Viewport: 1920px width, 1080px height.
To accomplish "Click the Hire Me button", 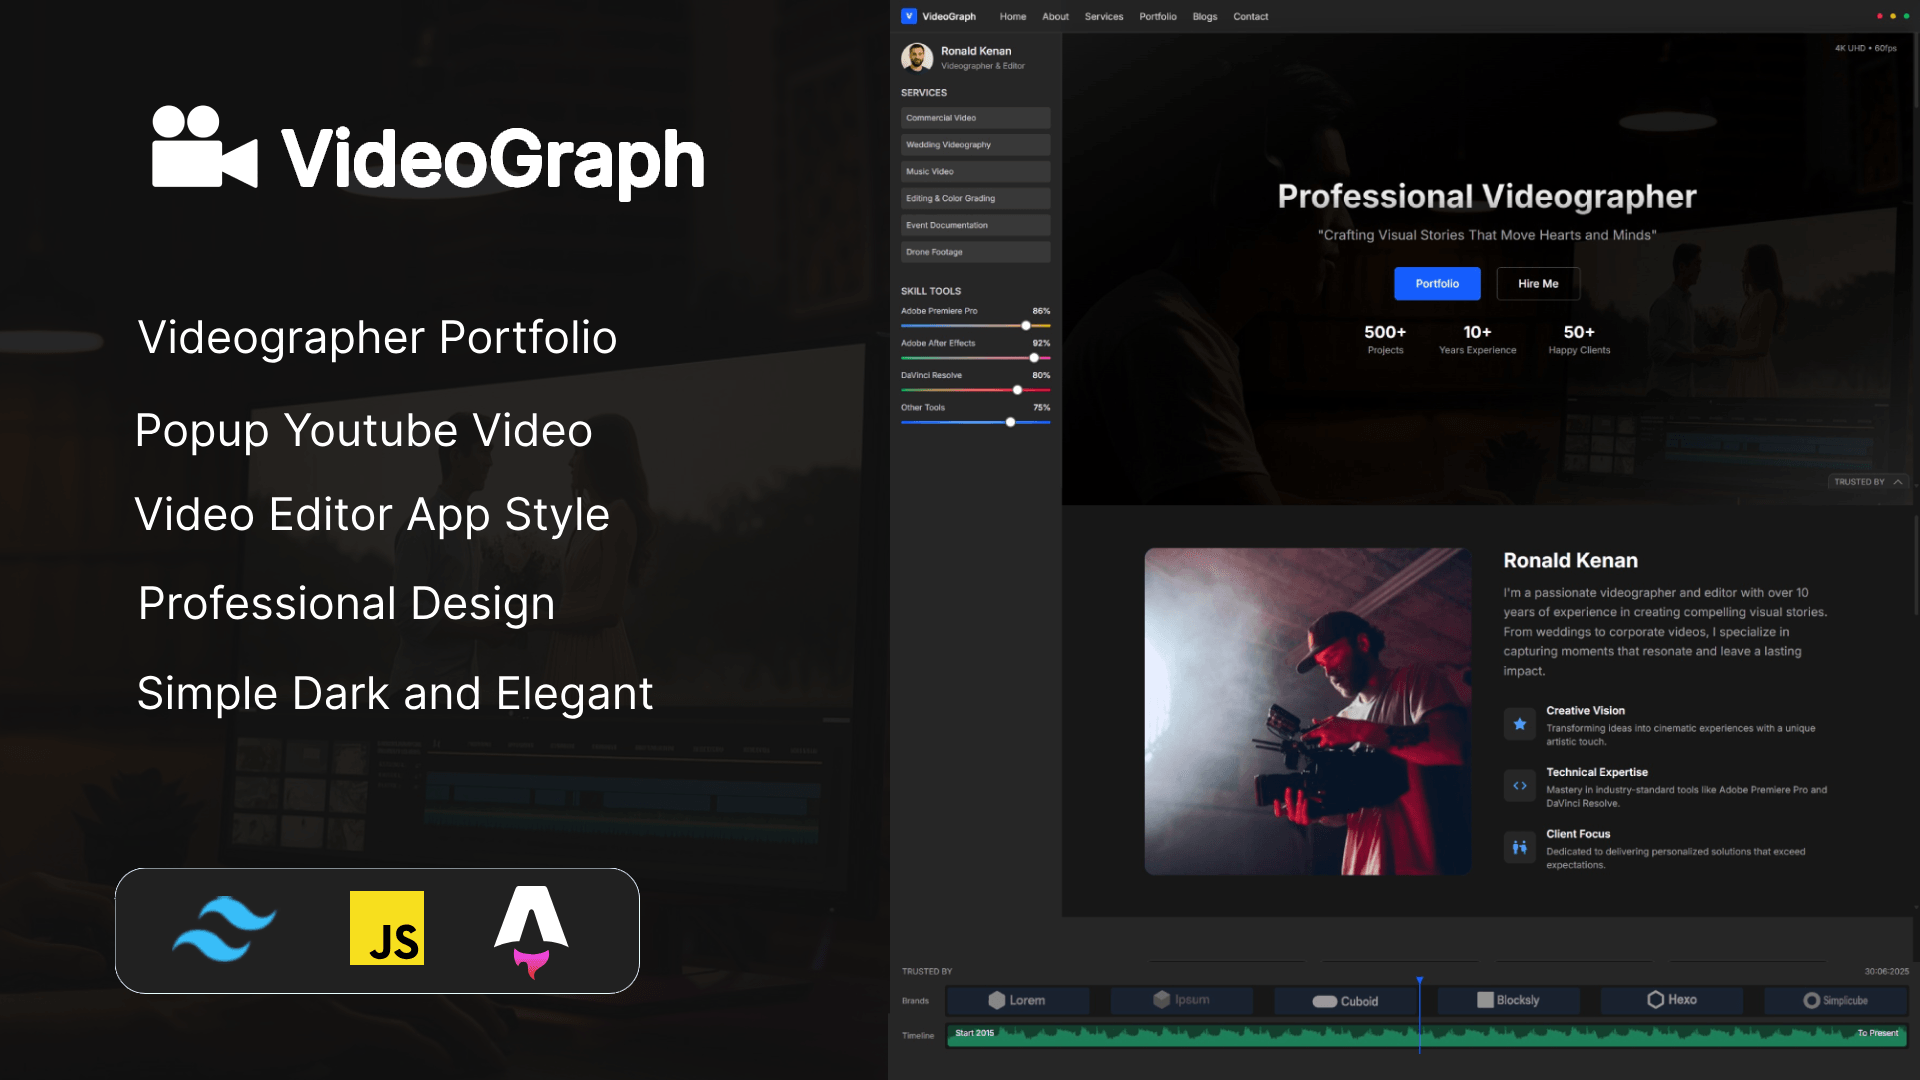I will pyautogui.click(x=1537, y=284).
